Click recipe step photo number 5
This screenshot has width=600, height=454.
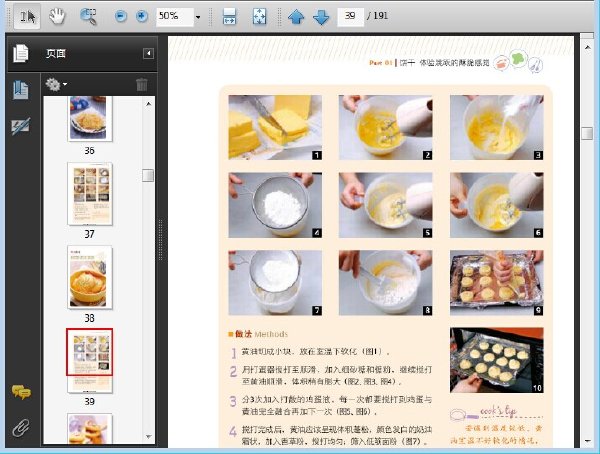tap(385, 205)
